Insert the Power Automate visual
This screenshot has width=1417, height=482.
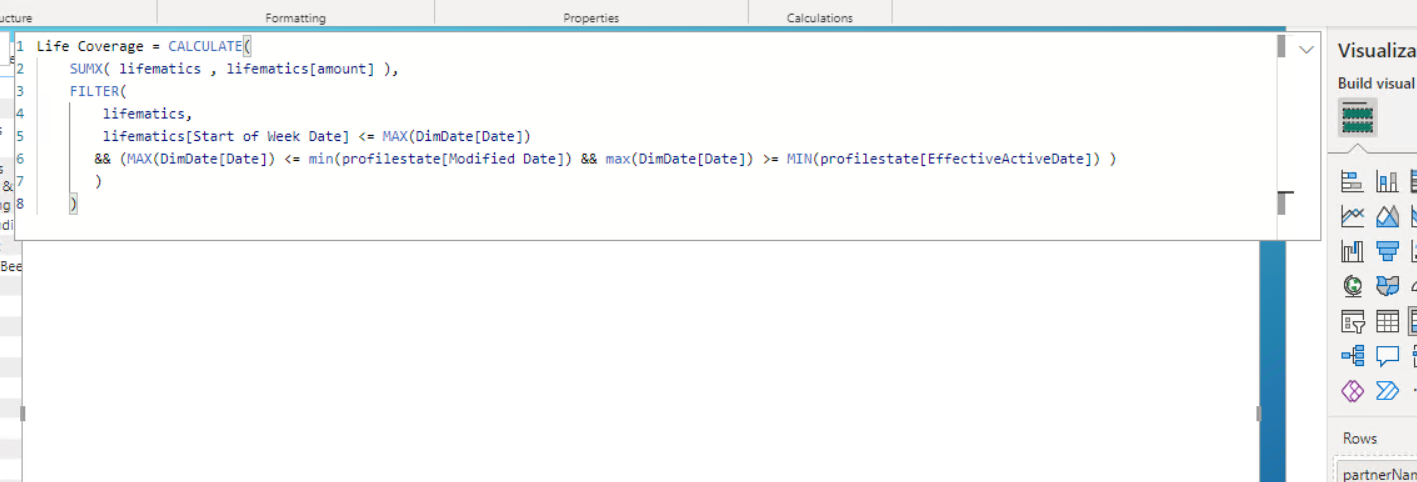[1387, 391]
